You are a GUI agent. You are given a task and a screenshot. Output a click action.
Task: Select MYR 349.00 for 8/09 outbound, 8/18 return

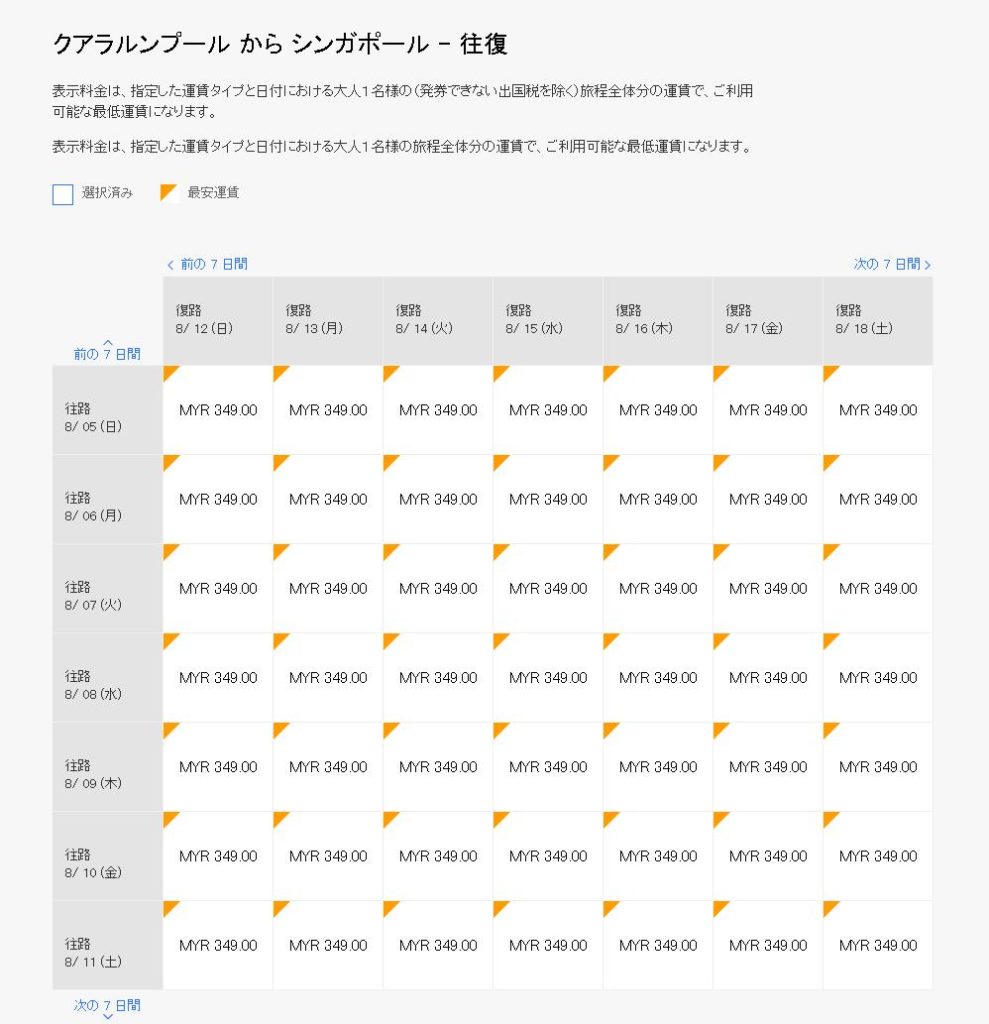[x=878, y=767]
